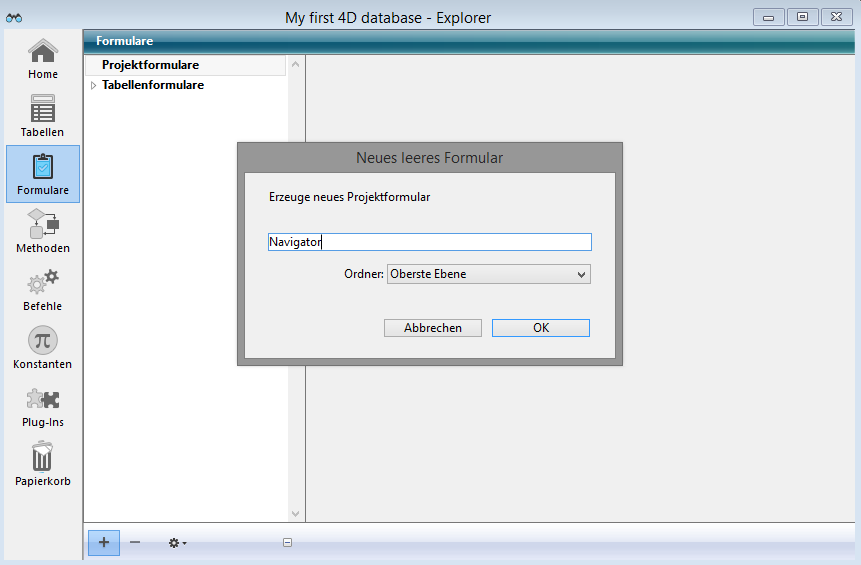This screenshot has width=861, height=565.
Task: View the Plug-Ins page
Action: pos(43,407)
